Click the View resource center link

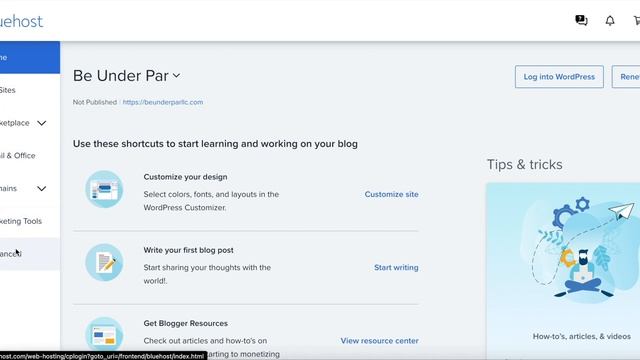click(380, 340)
